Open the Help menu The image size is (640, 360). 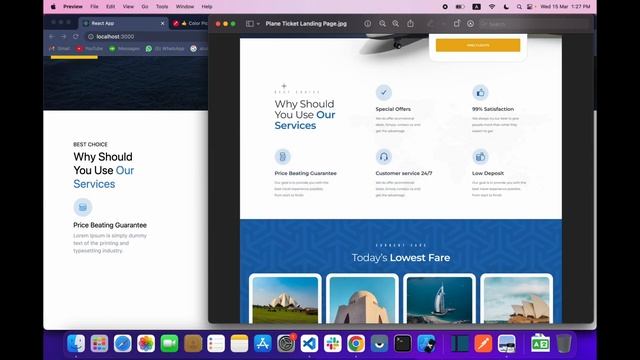(x=207, y=7)
